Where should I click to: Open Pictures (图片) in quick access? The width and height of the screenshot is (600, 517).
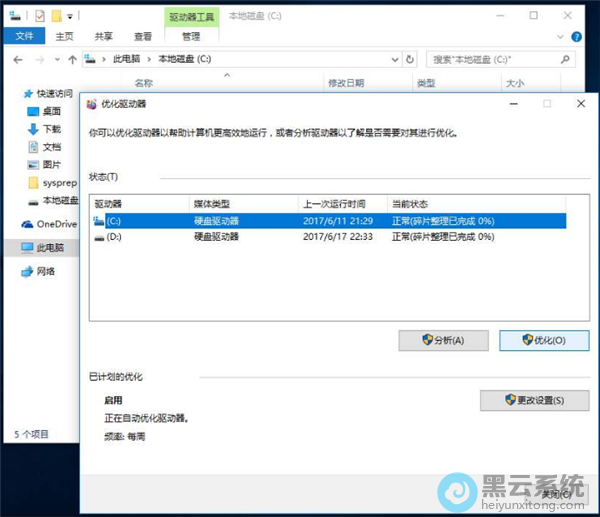click(x=33, y=165)
